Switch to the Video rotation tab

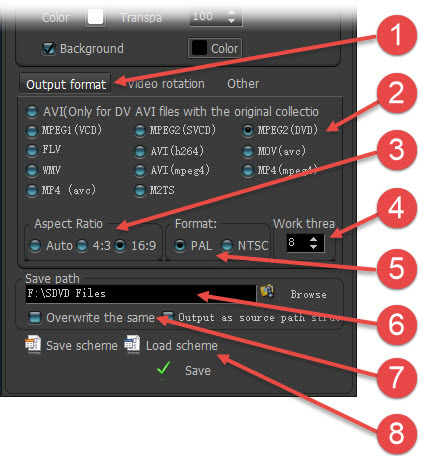[166, 84]
